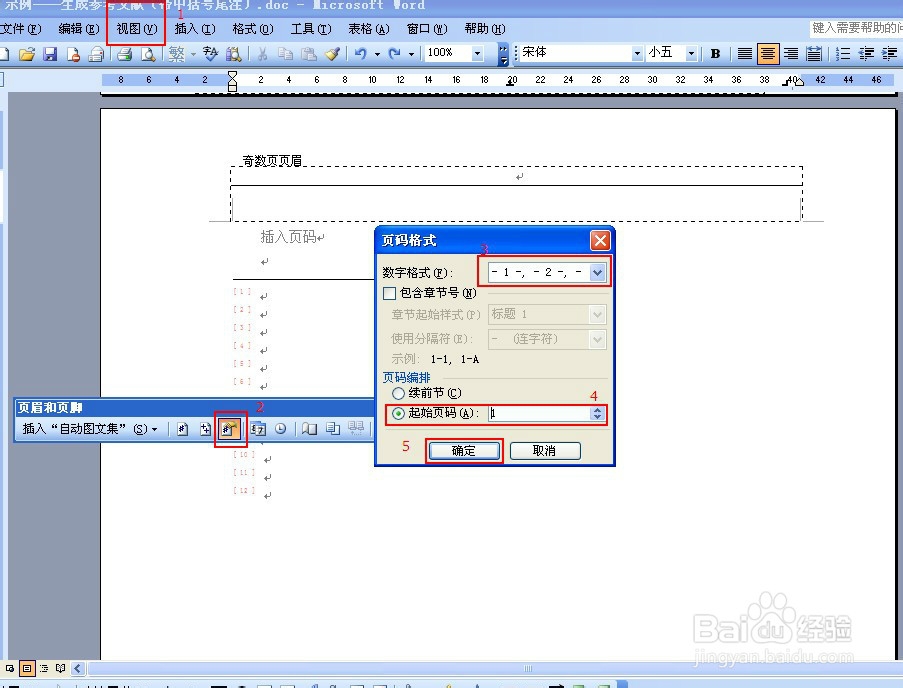Open the 宋体 font name dropdown
The height and width of the screenshot is (688, 903).
click(637, 54)
